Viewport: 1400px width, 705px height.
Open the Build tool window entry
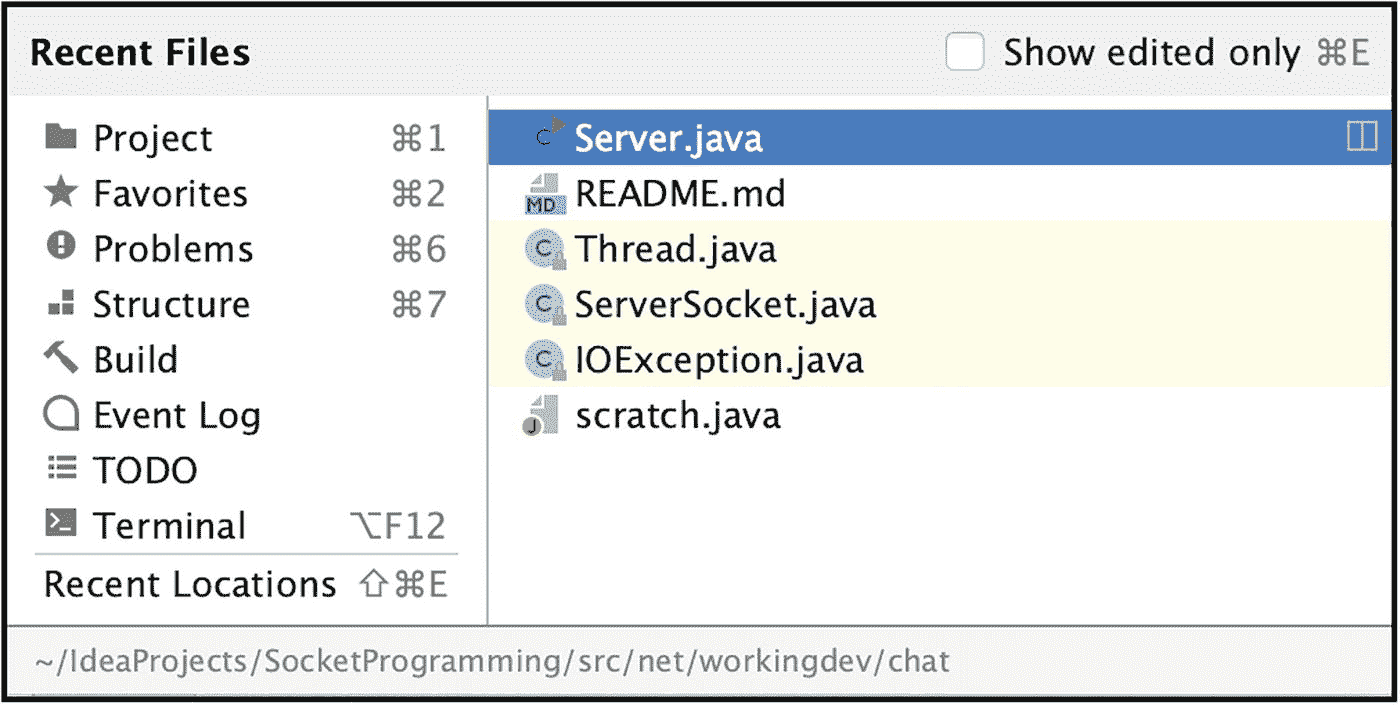point(246,358)
